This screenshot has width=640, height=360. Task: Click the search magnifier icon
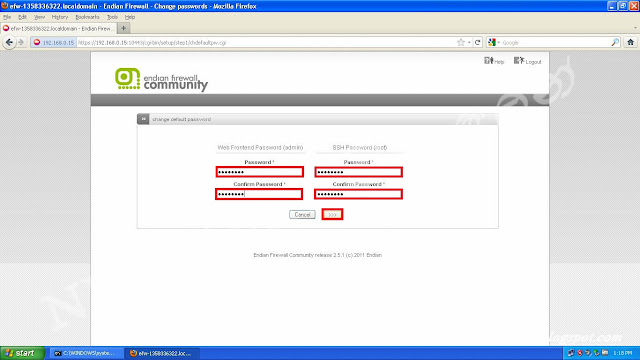pyautogui.click(x=615, y=42)
